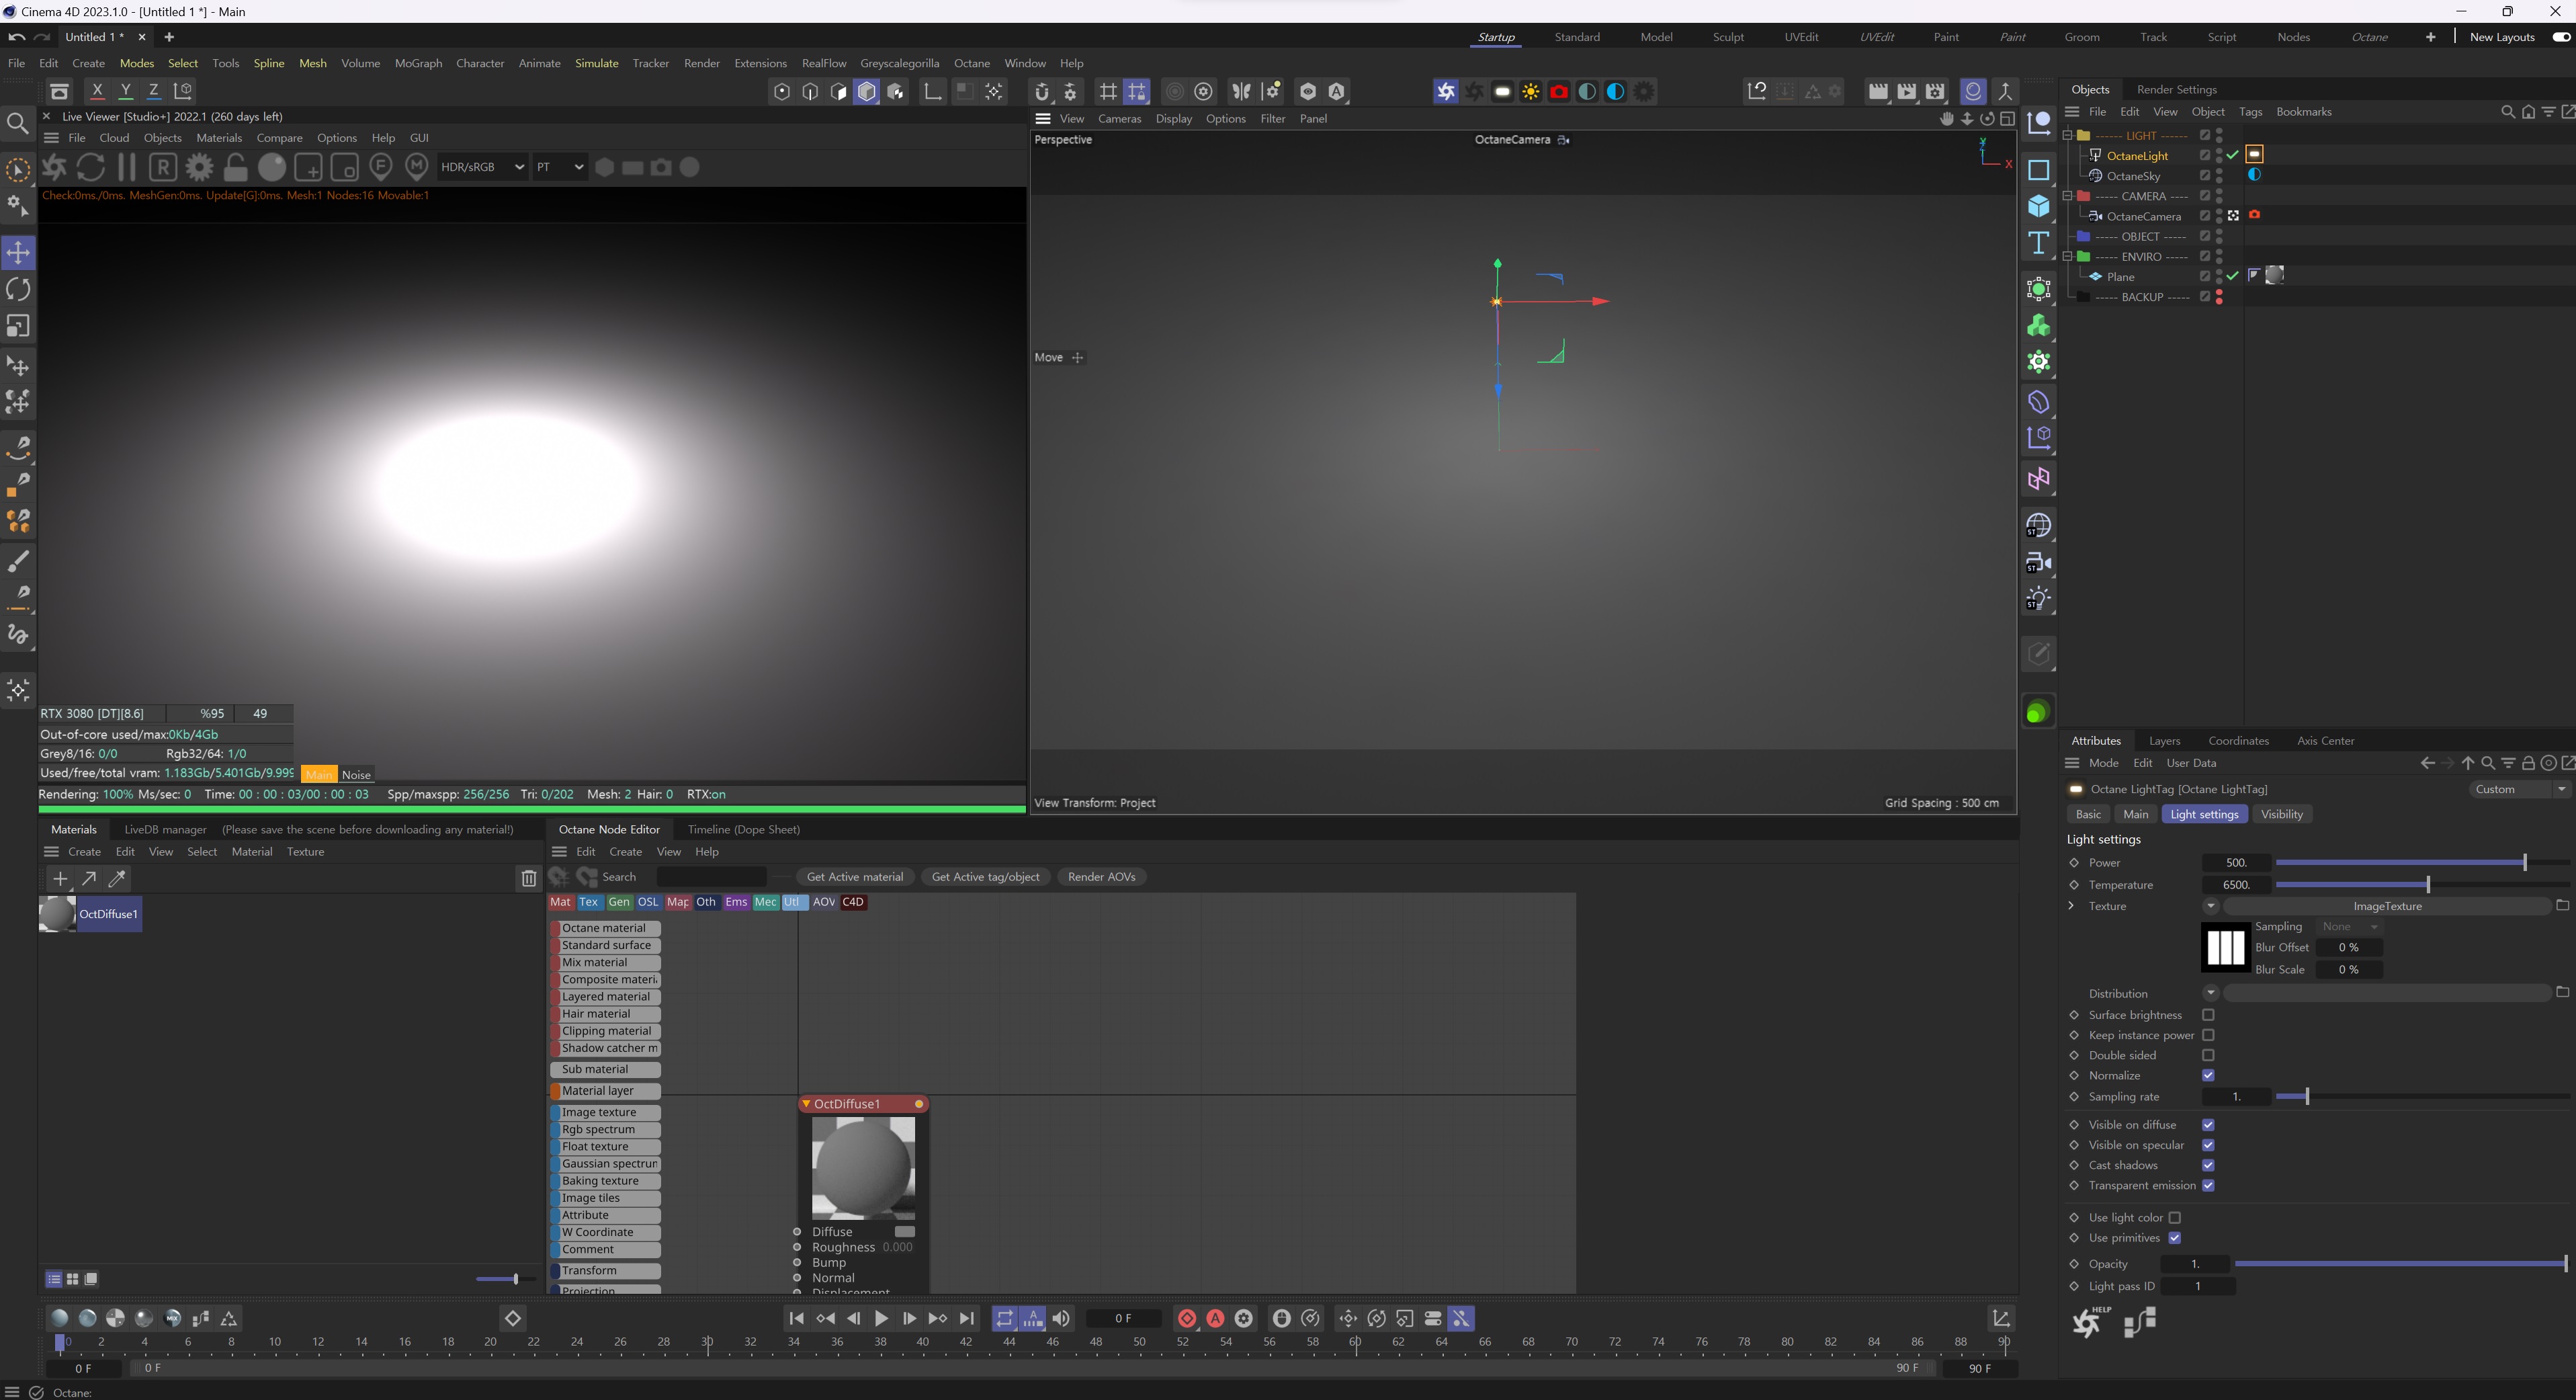
Task: Switch to Render Settings tab
Action: [x=2176, y=89]
